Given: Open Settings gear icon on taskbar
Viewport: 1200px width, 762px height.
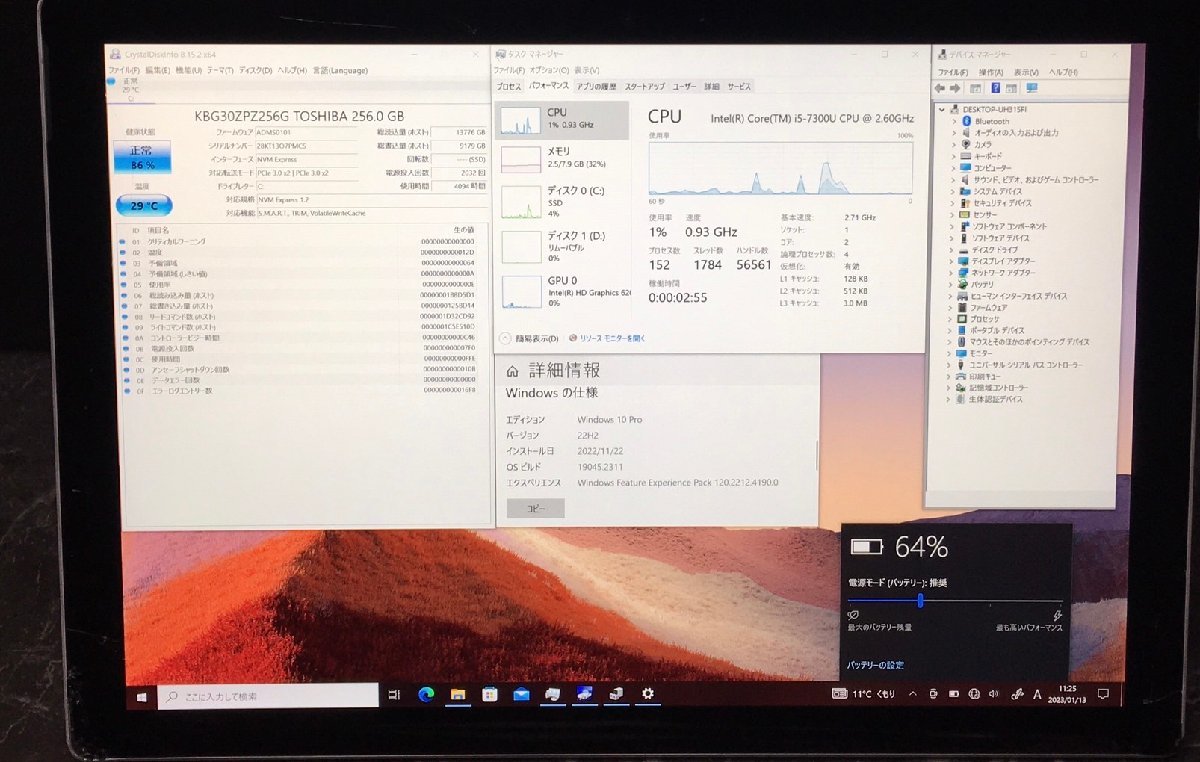Looking at the screenshot, I should [x=648, y=693].
